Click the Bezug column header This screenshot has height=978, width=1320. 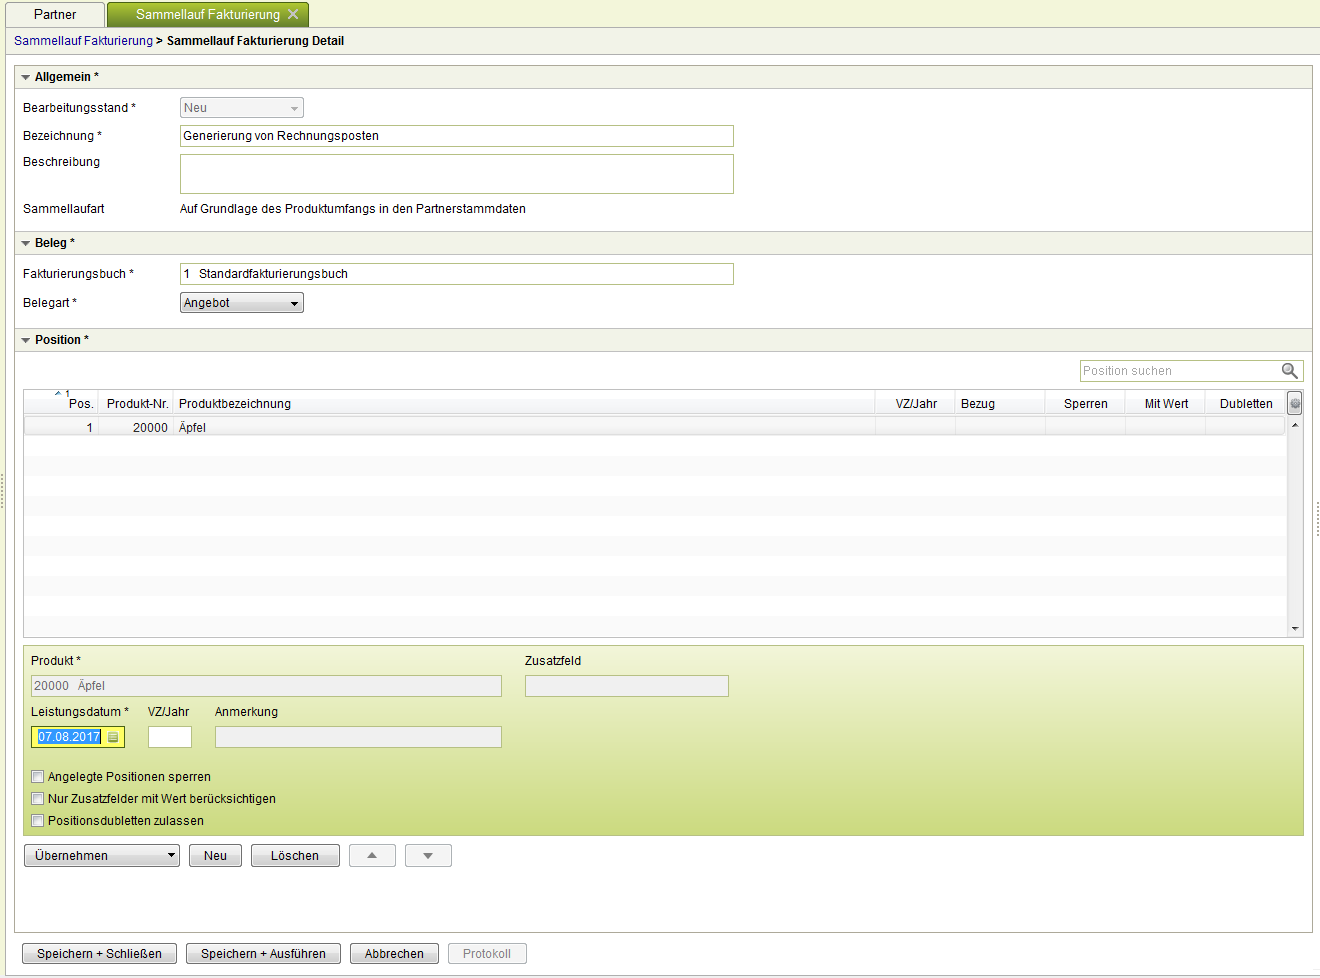click(978, 404)
